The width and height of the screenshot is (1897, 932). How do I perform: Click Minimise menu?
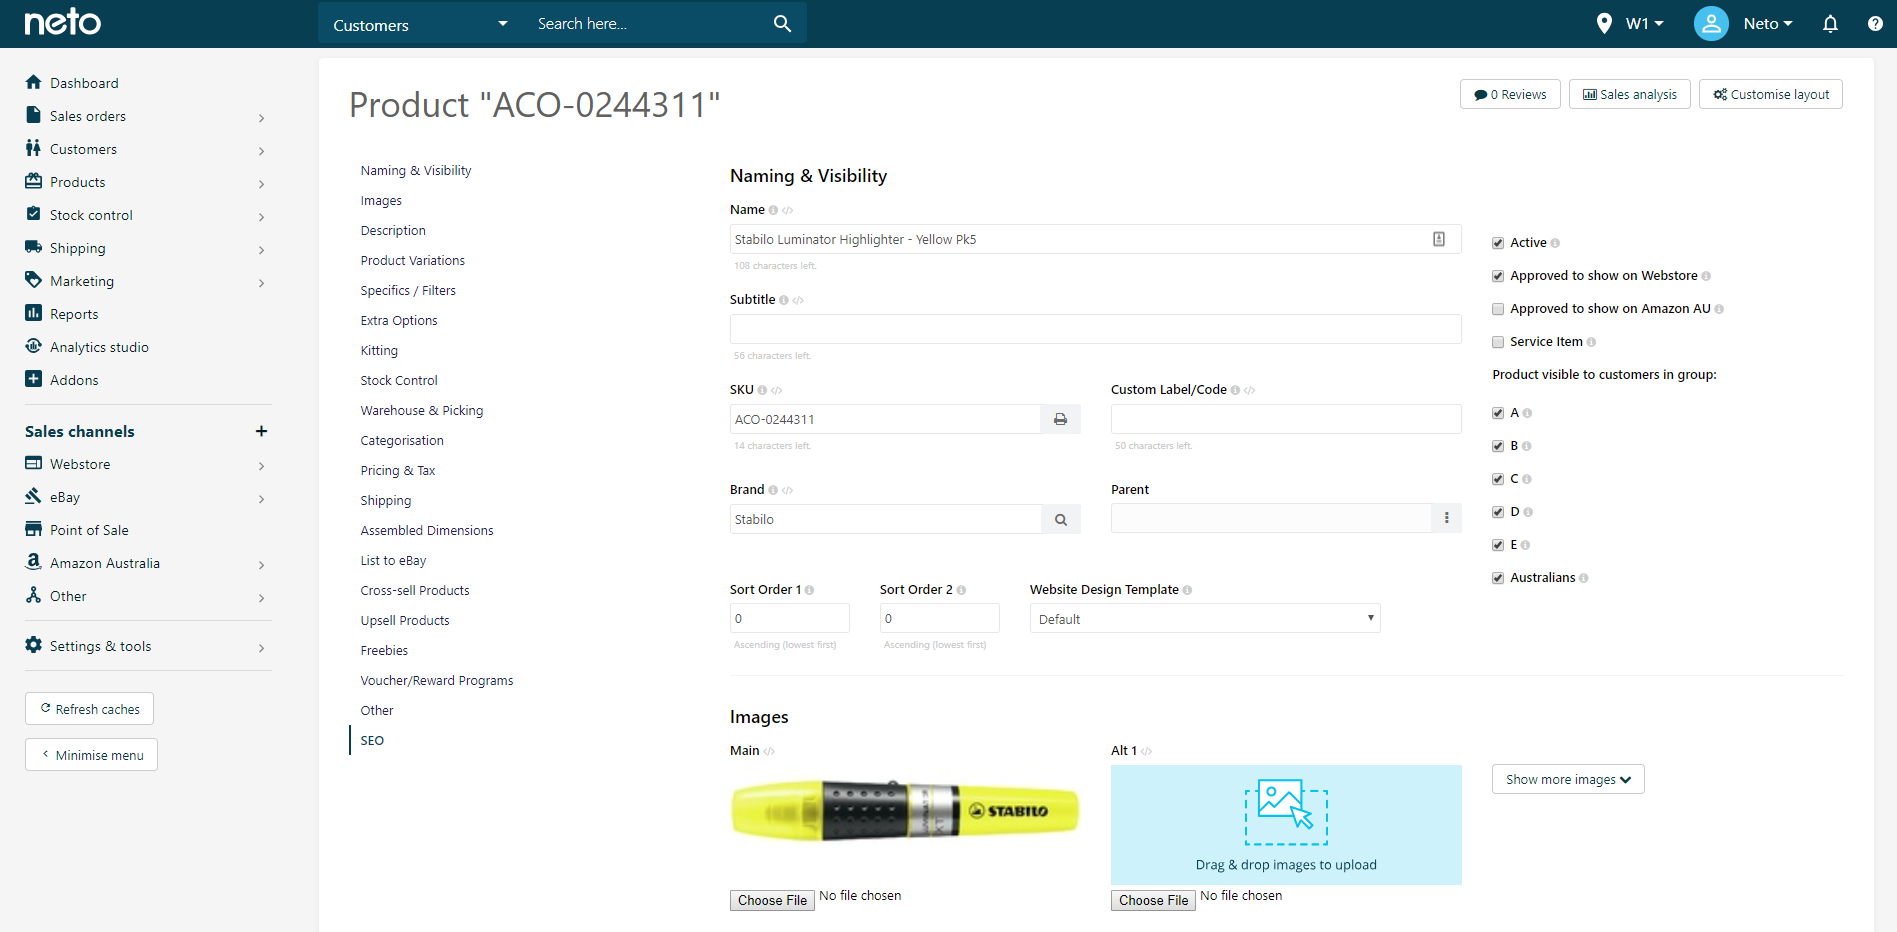tap(91, 754)
